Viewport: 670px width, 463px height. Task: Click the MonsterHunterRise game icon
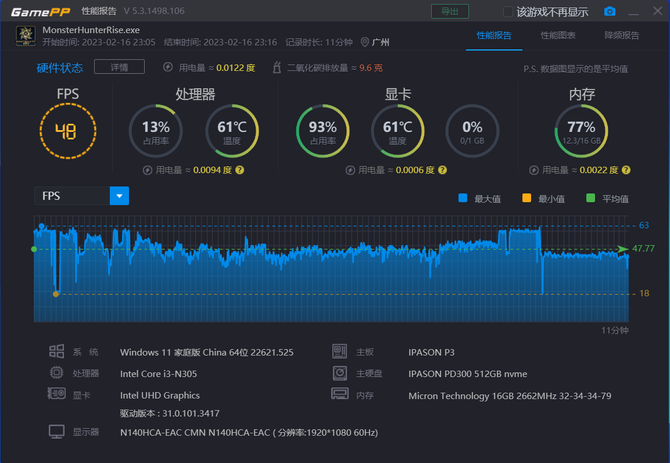(26, 35)
